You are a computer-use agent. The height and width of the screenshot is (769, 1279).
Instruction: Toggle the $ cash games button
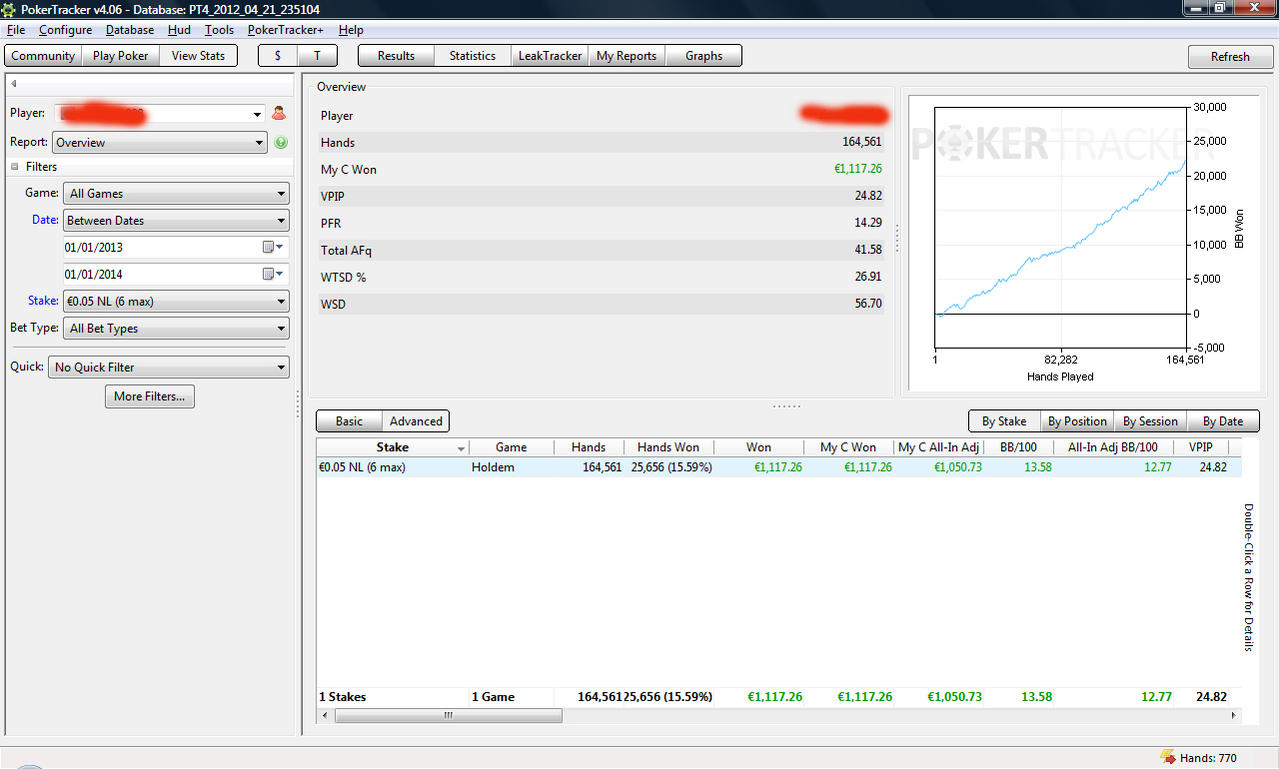tap(278, 56)
